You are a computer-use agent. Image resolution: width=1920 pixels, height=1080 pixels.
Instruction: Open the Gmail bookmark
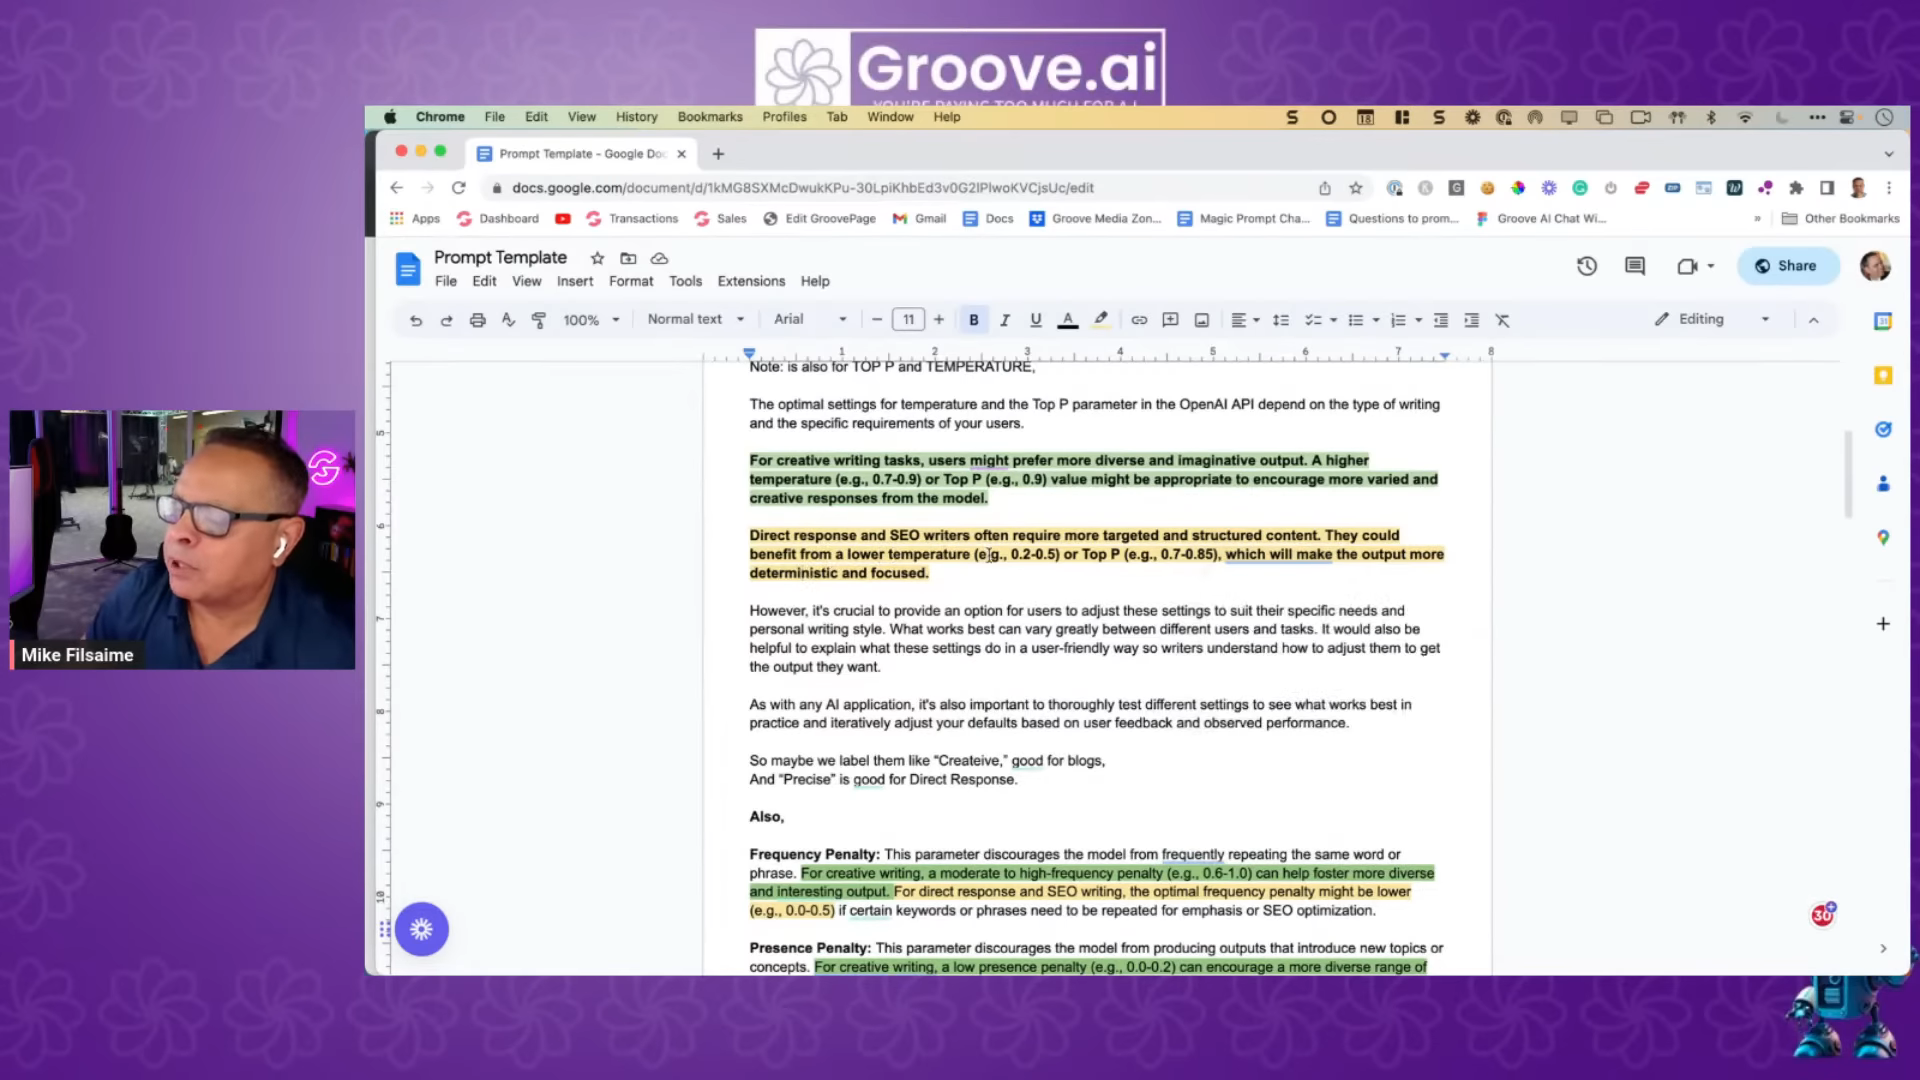[x=920, y=219]
